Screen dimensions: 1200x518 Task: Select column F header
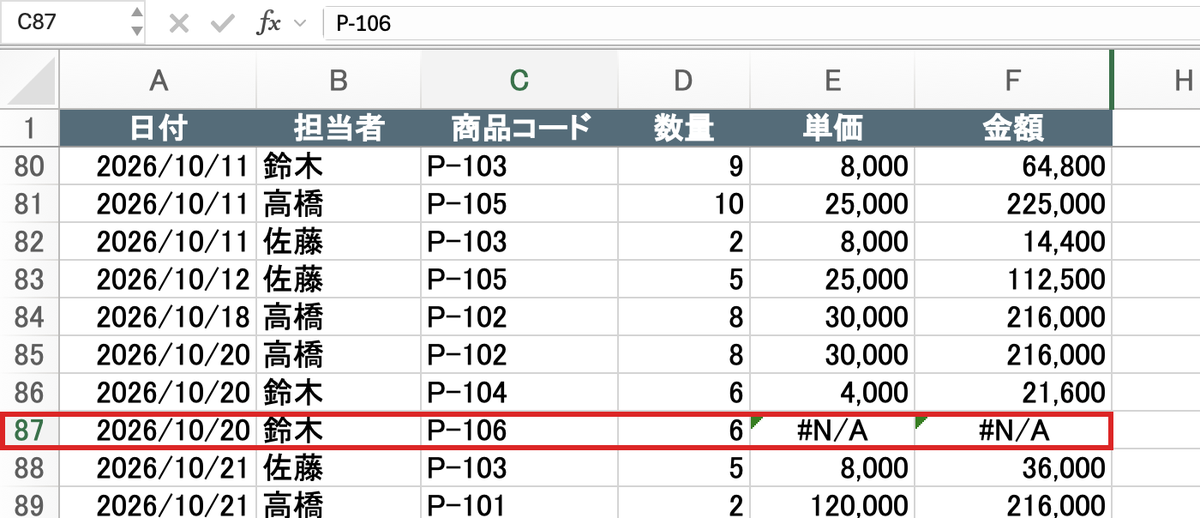1013,81
